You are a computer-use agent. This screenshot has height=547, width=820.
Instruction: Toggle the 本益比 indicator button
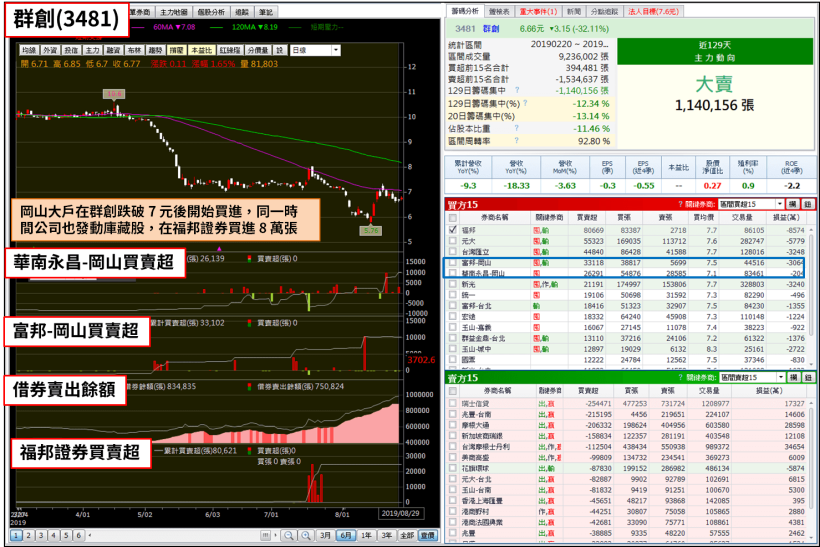[201, 50]
